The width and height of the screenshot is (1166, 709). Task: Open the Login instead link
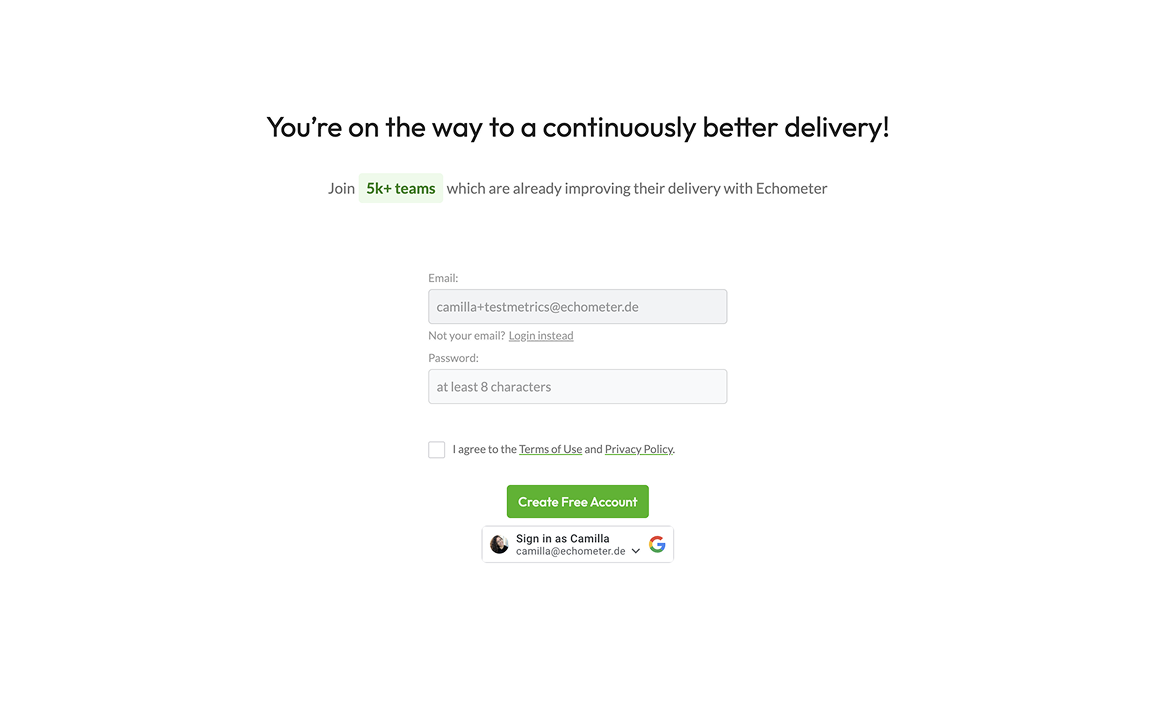tap(541, 336)
